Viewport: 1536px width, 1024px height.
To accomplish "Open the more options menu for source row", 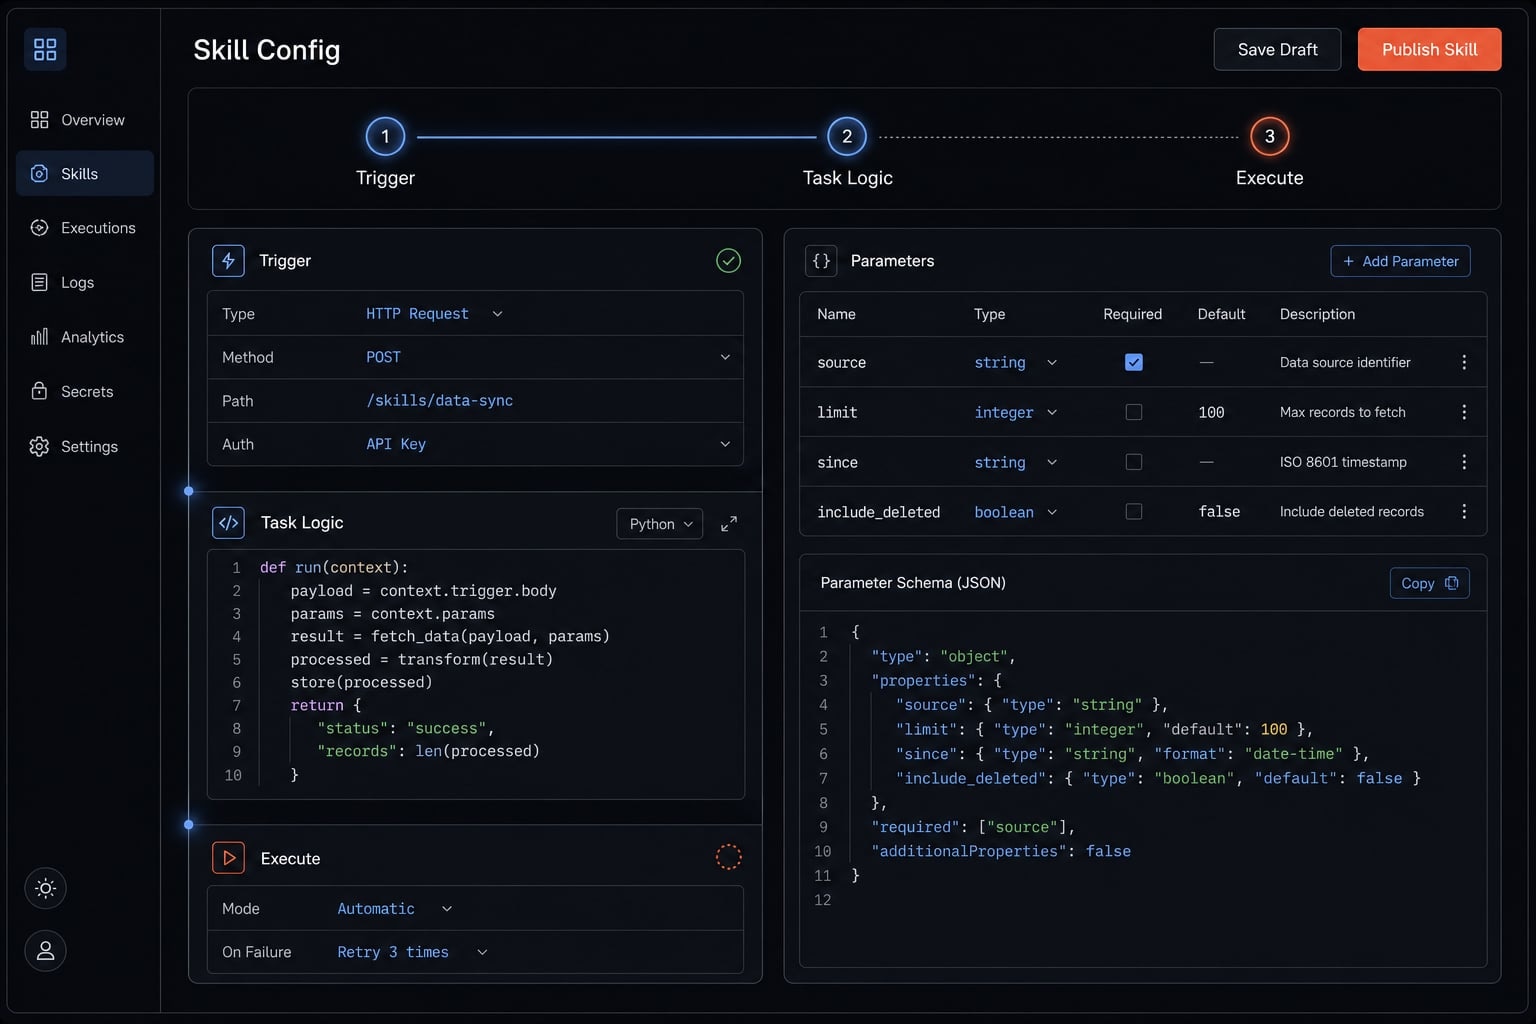I will pyautogui.click(x=1464, y=362).
